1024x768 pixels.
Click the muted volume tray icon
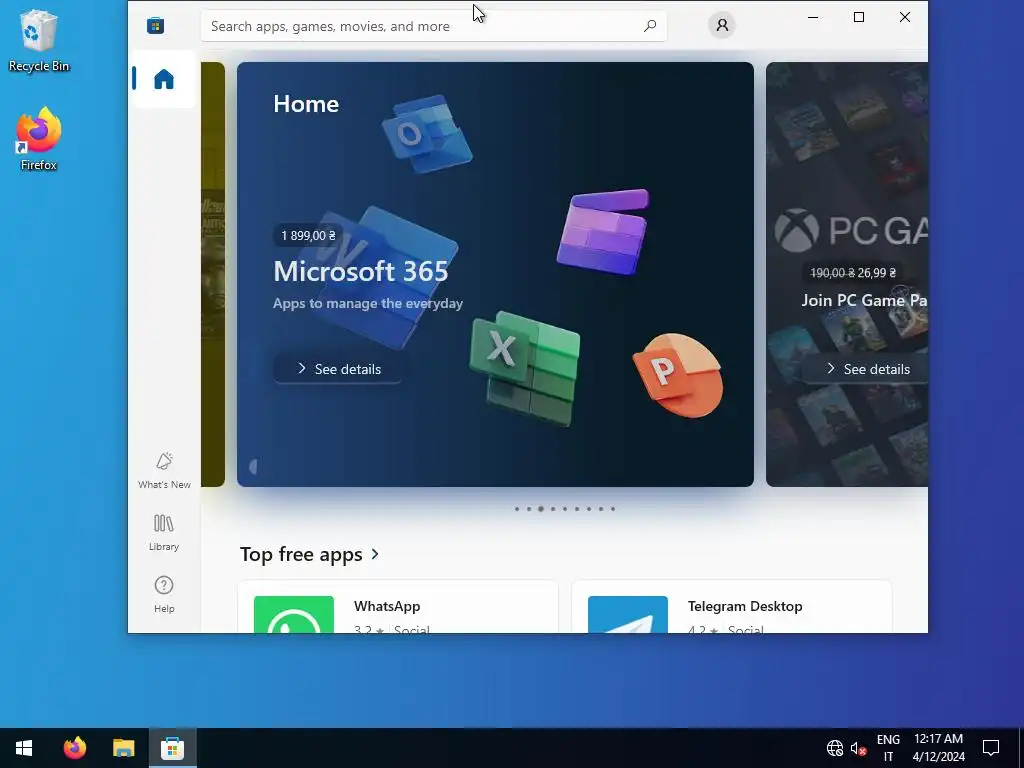[858, 748]
